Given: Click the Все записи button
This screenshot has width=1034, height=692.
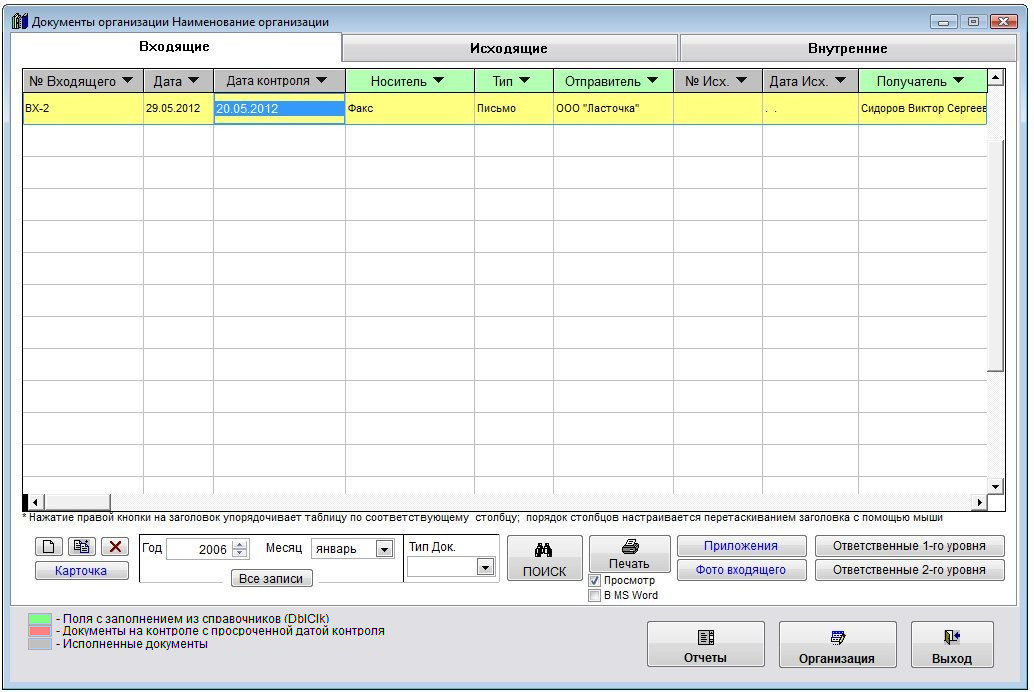Looking at the screenshot, I should (x=271, y=578).
